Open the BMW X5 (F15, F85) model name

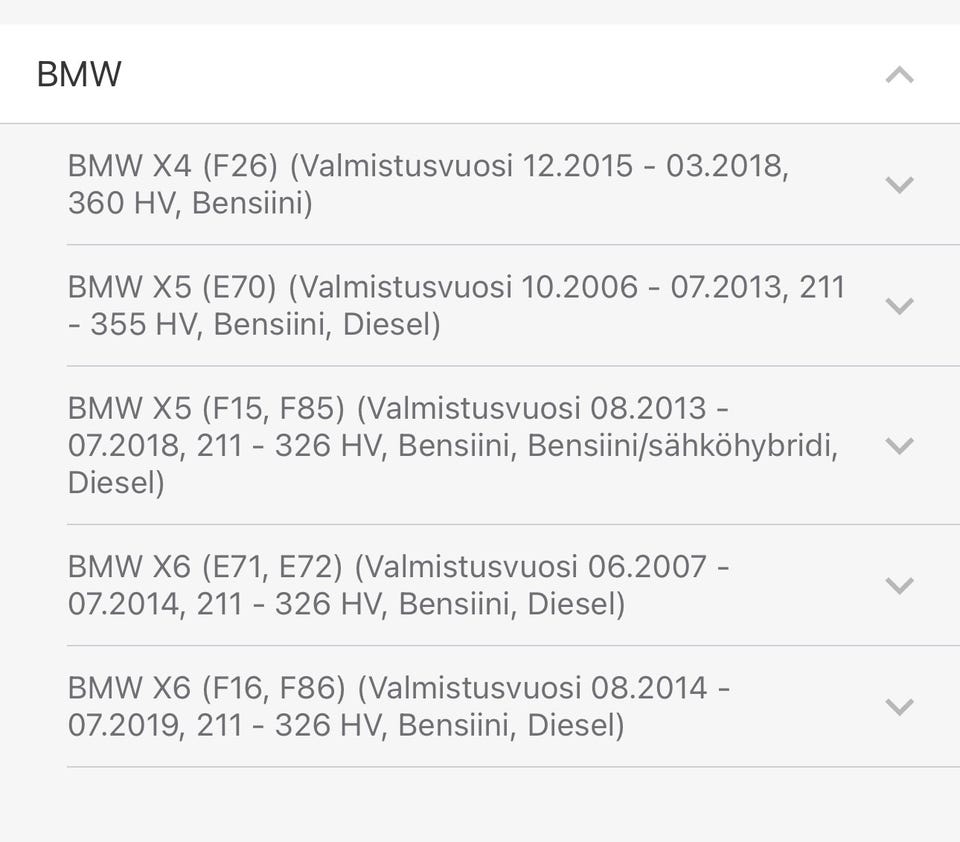[205, 408]
